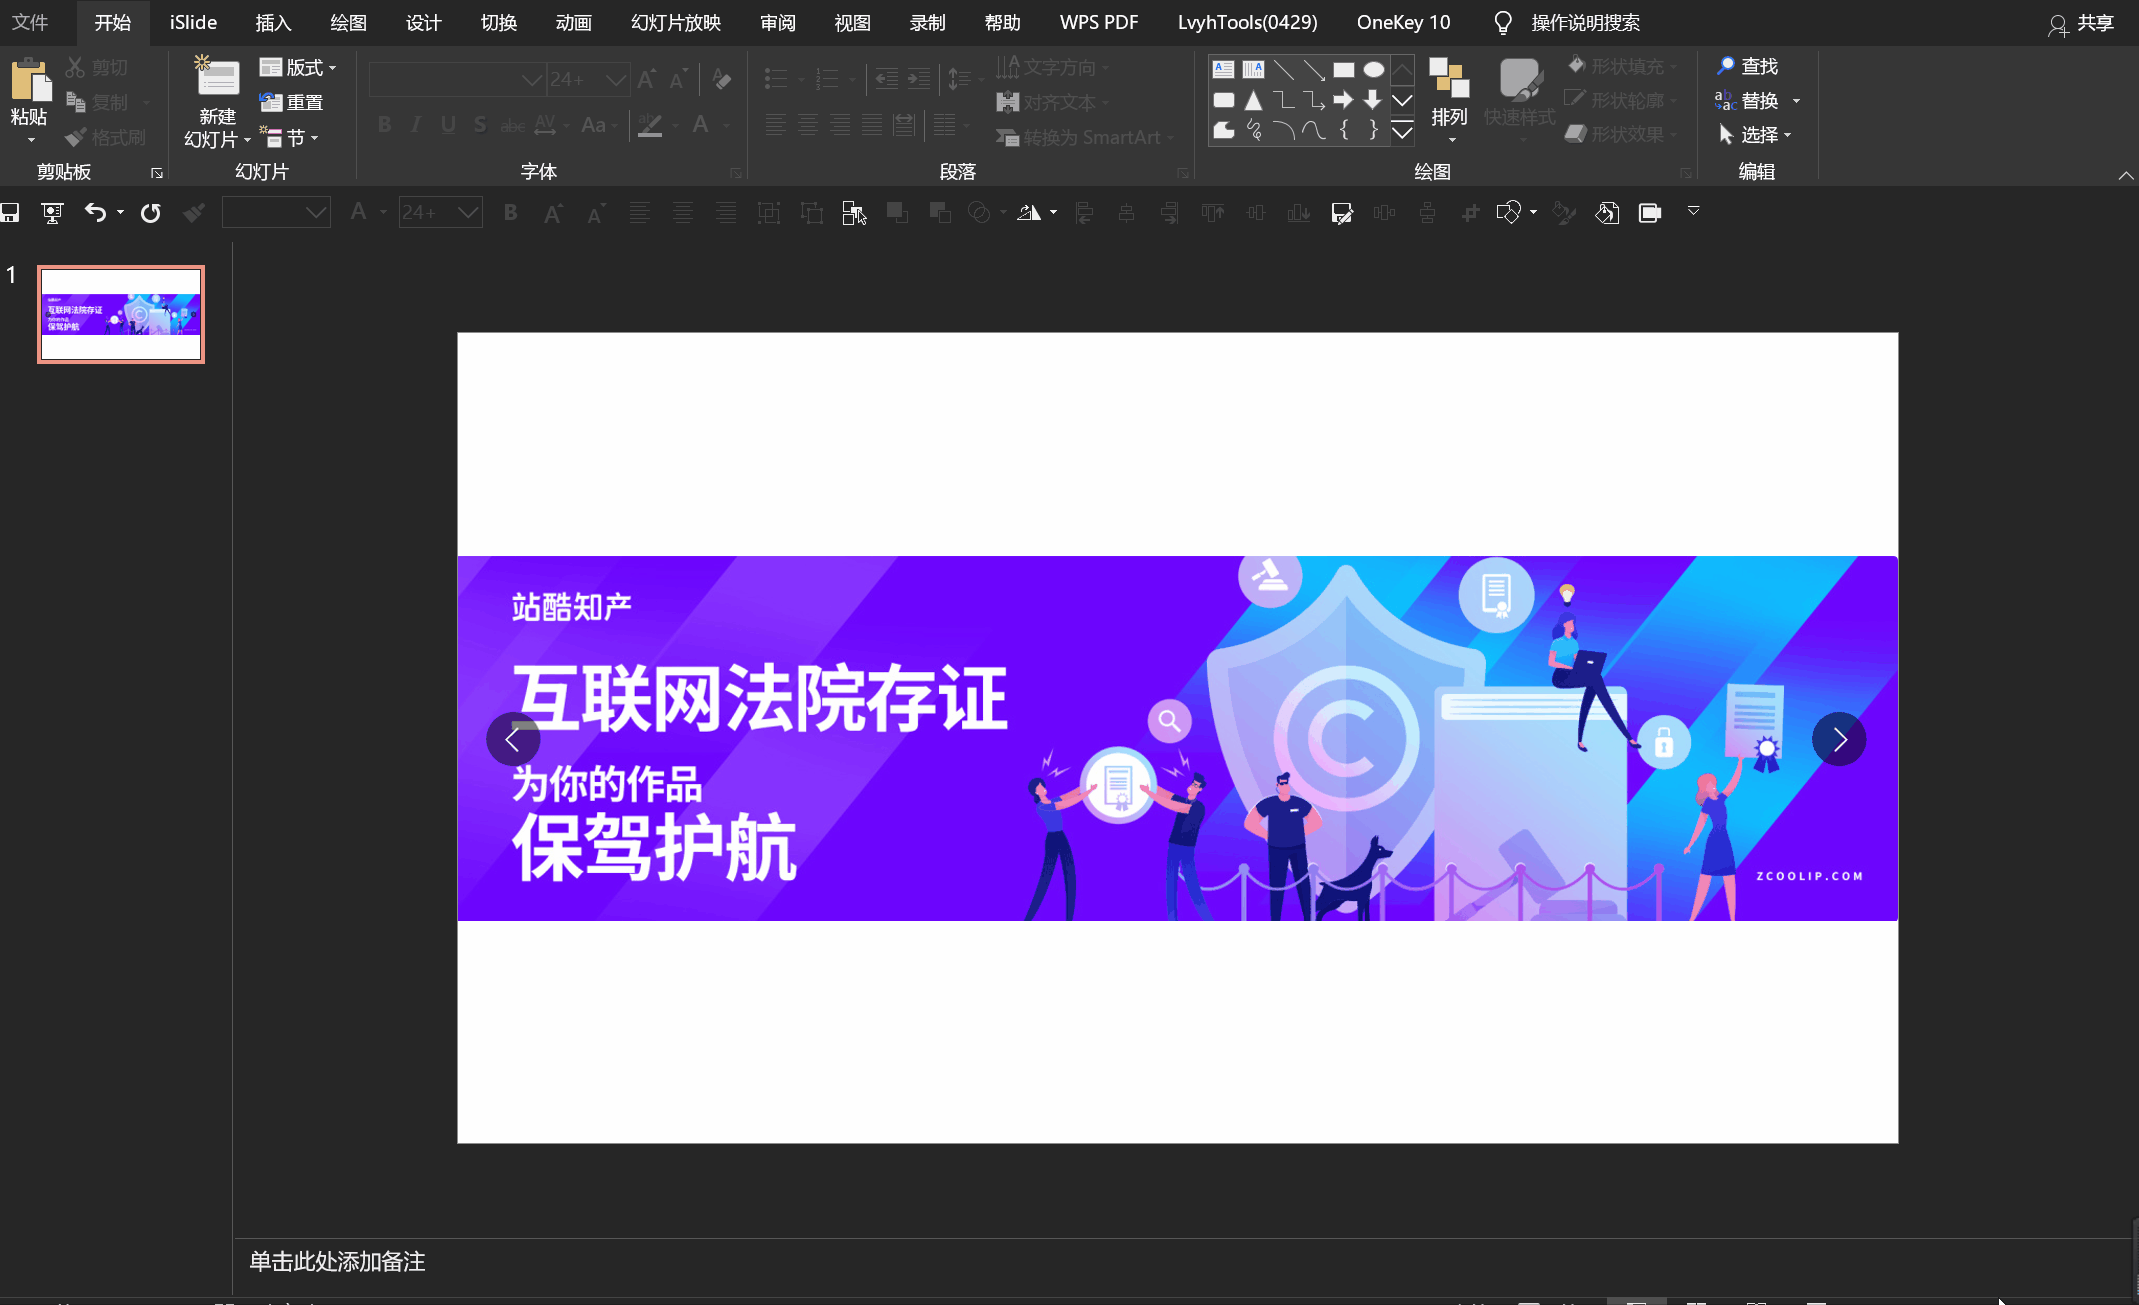Select the triangle shape in gallery
2139x1305 pixels.
pyautogui.click(x=1253, y=100)
